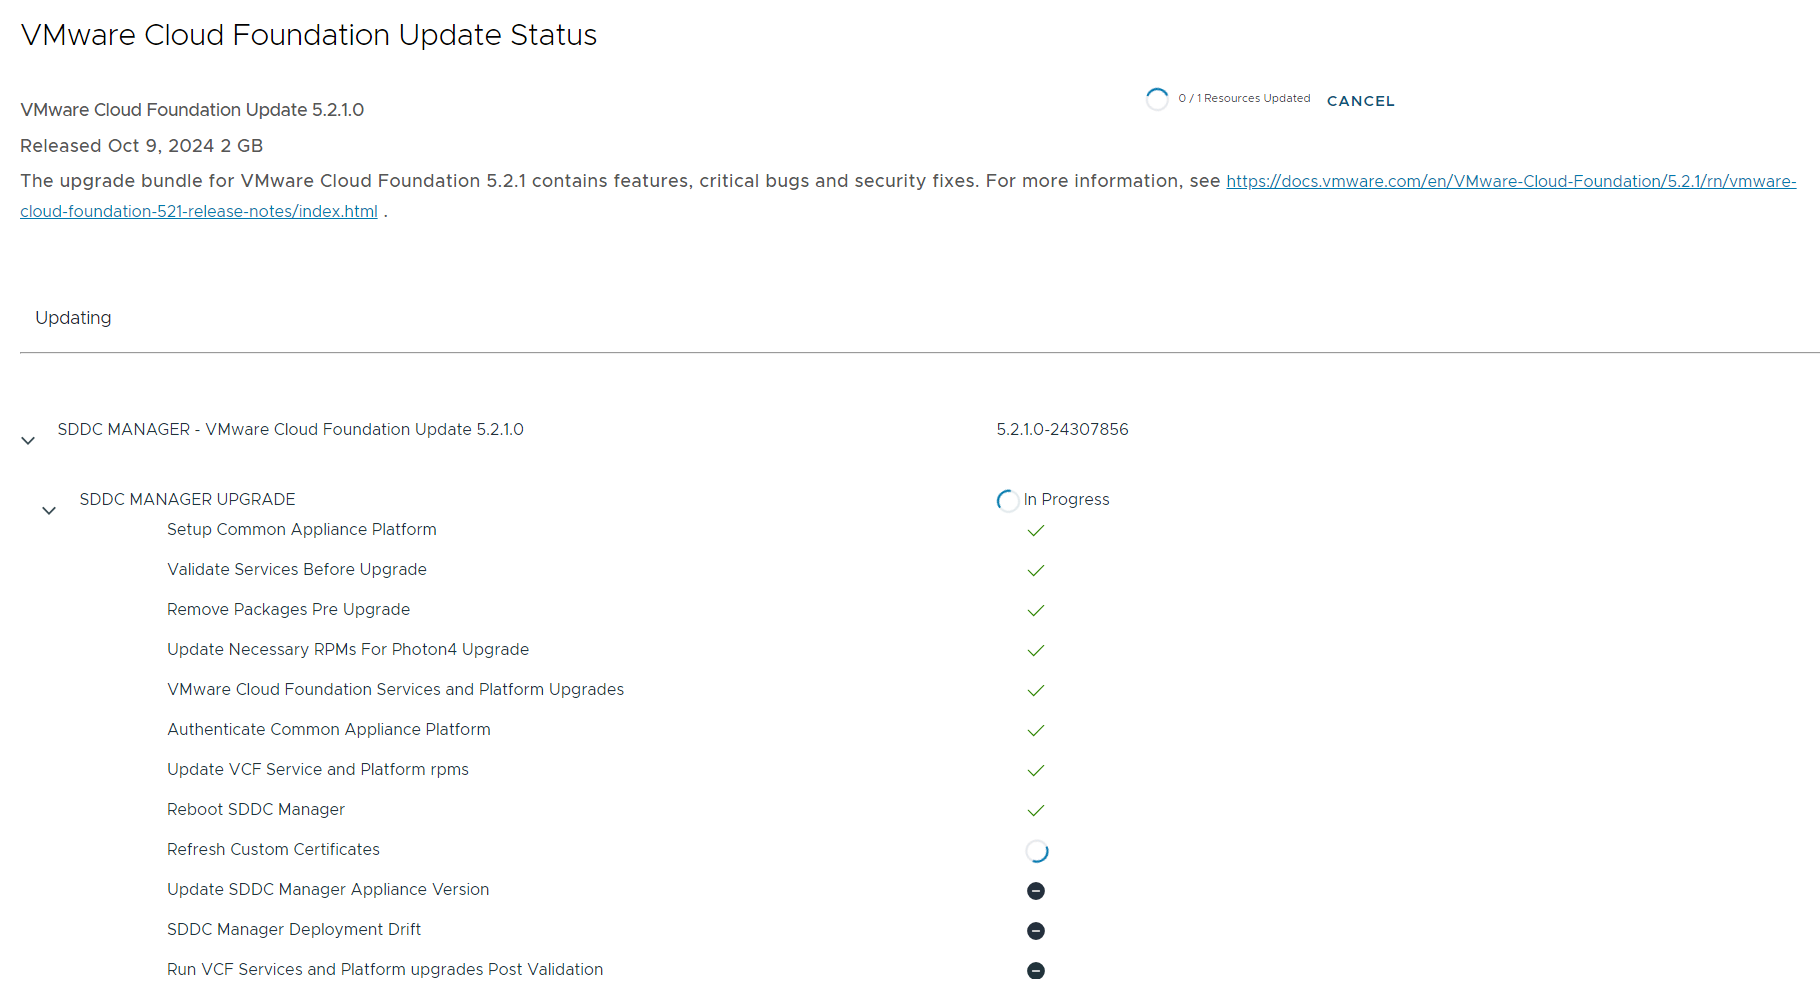Select Authenticate Common Appliance Platform step

pos(329,730)
